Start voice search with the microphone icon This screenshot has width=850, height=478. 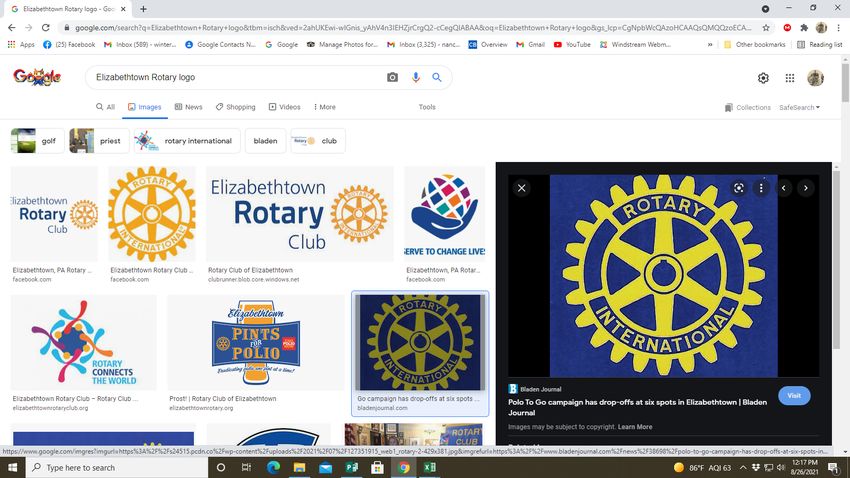click(x=416, y=77)
